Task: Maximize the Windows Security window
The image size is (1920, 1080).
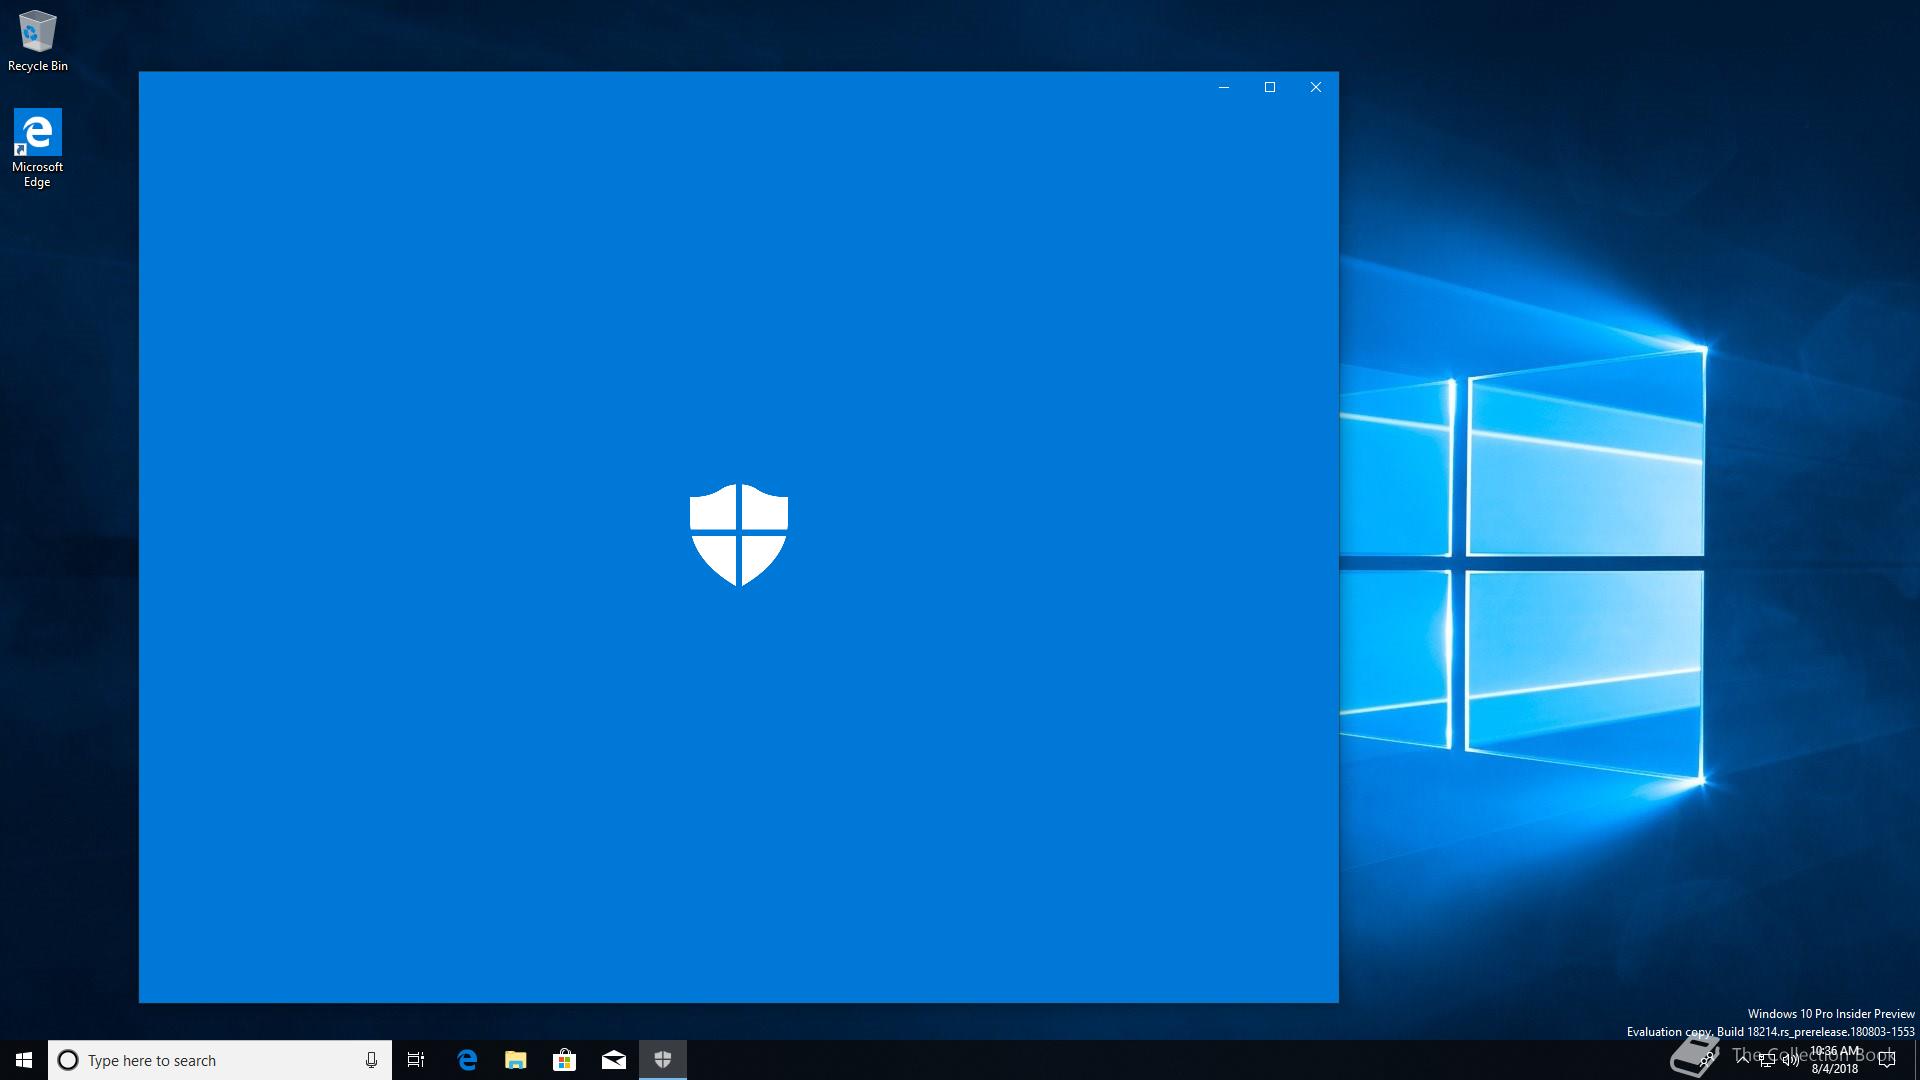Action: click(1270, 87)
